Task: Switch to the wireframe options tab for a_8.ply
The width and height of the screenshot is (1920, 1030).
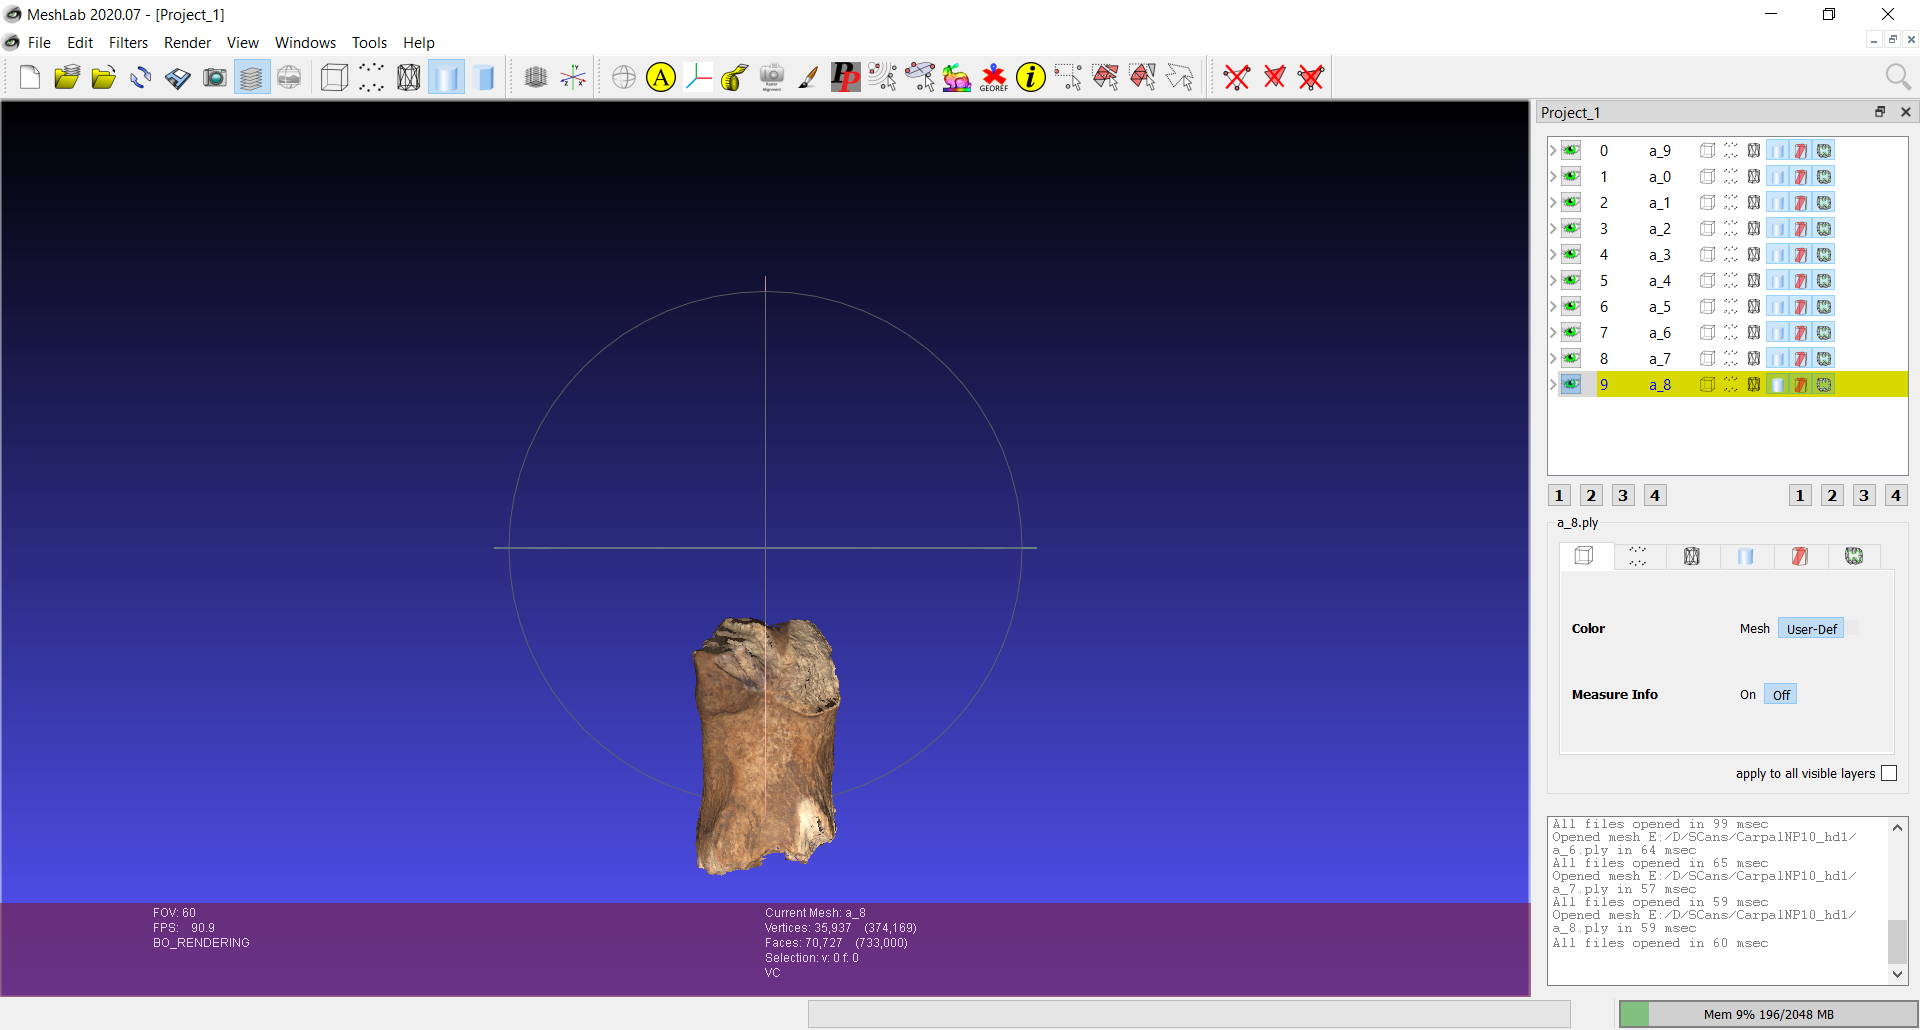Action: (x=1692, y=556)
